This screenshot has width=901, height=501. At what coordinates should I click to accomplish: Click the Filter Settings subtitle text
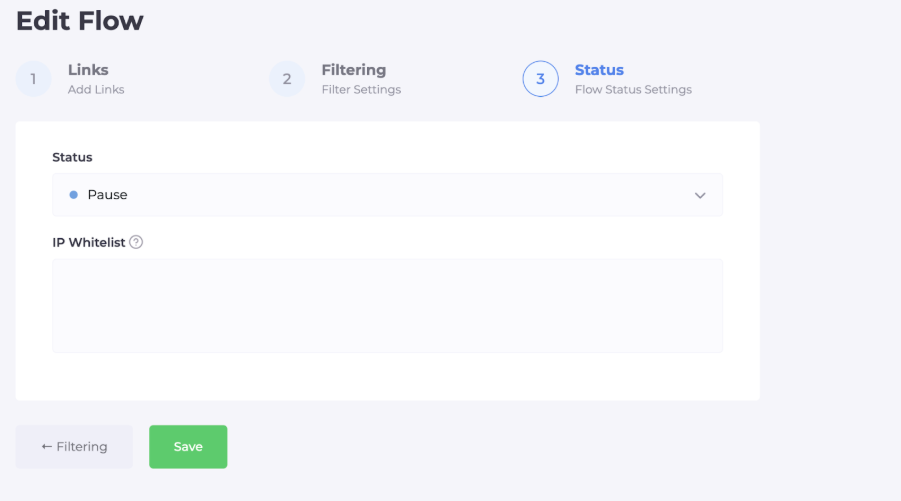click(361, 90)
